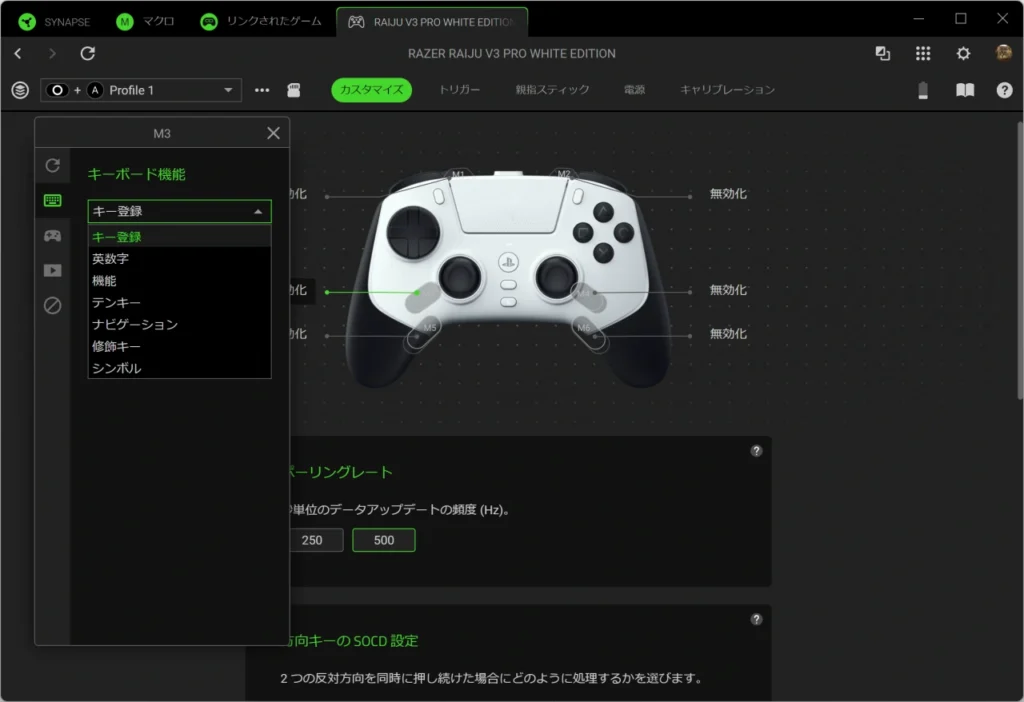
Task: Set polling rate to 250
Action: pyautogui.click(x=312, y=540)
